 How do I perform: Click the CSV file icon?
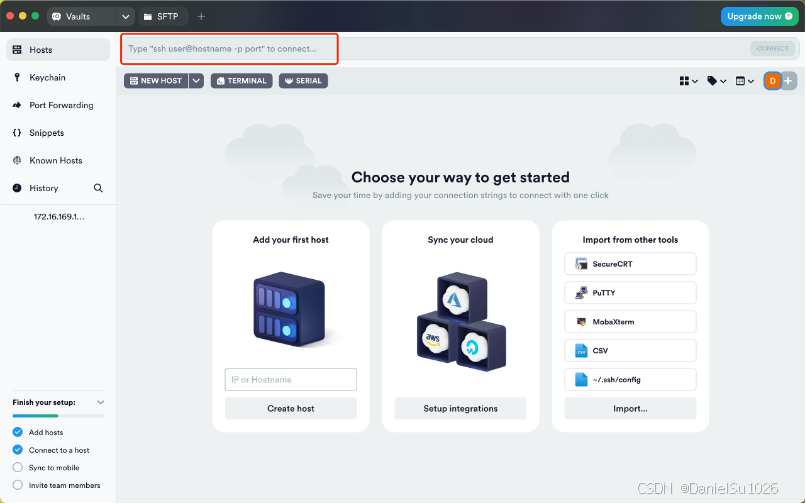pyautogui.click(x=581, y=351)
